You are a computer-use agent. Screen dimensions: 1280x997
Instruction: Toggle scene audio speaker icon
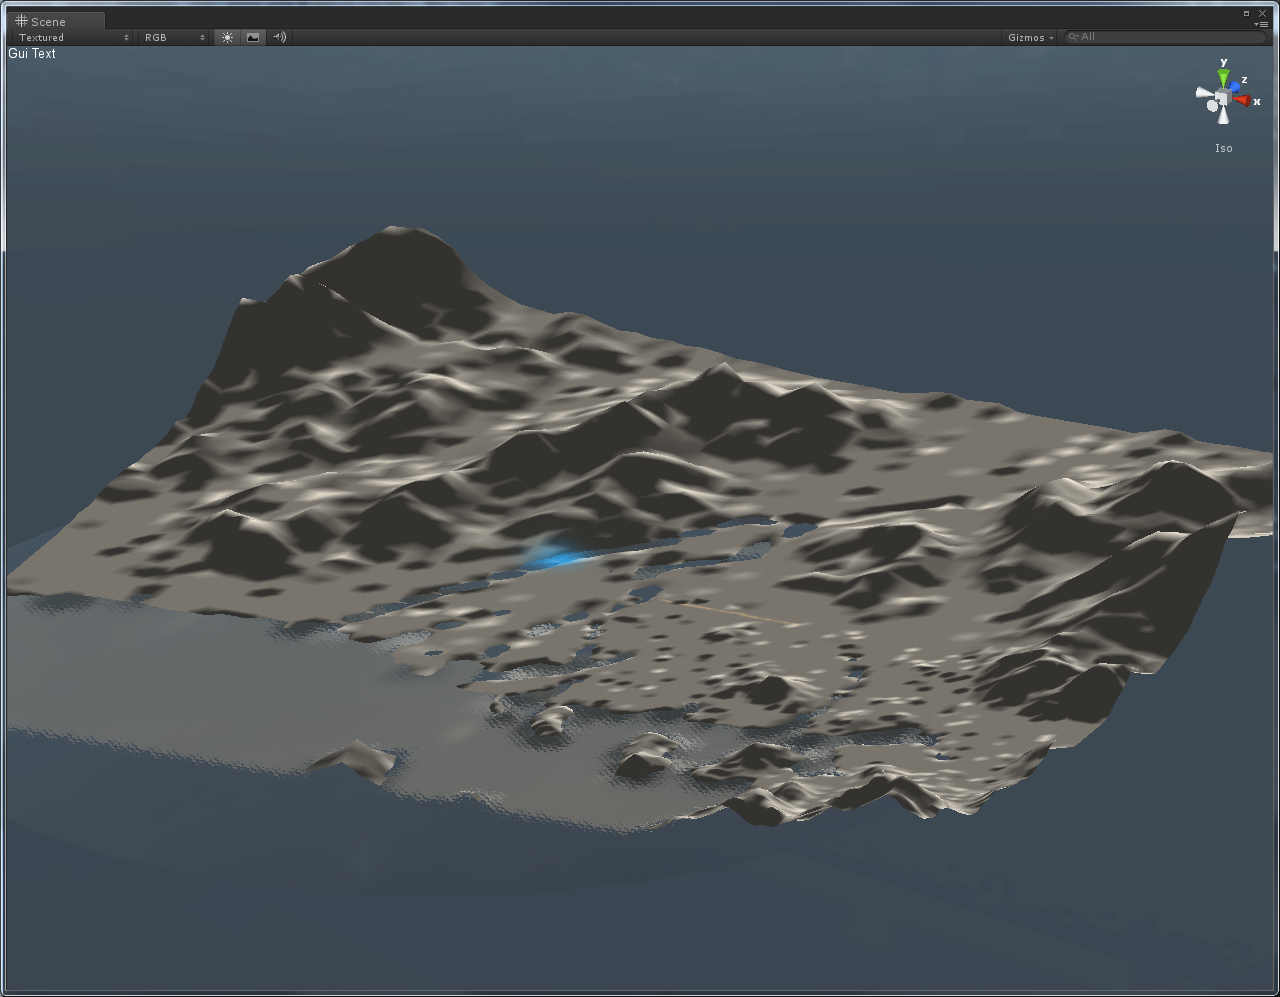coord(279,37)
